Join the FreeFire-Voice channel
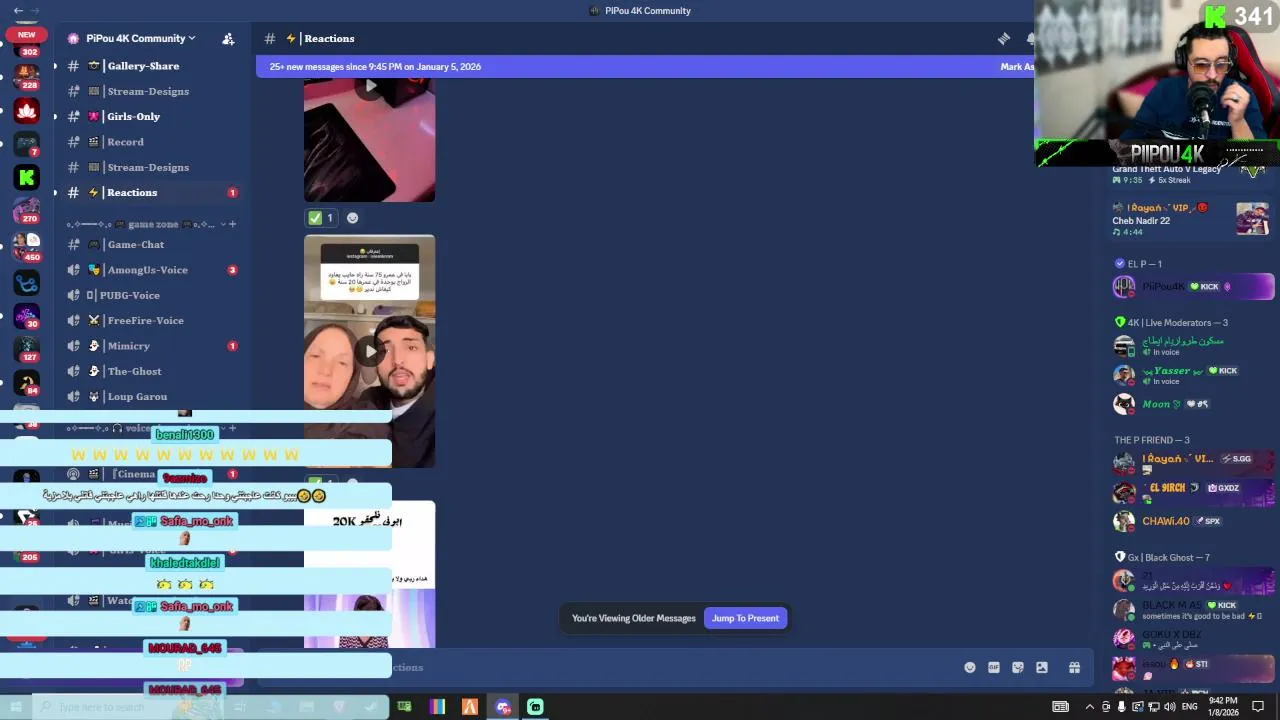 tap(145, 320)
